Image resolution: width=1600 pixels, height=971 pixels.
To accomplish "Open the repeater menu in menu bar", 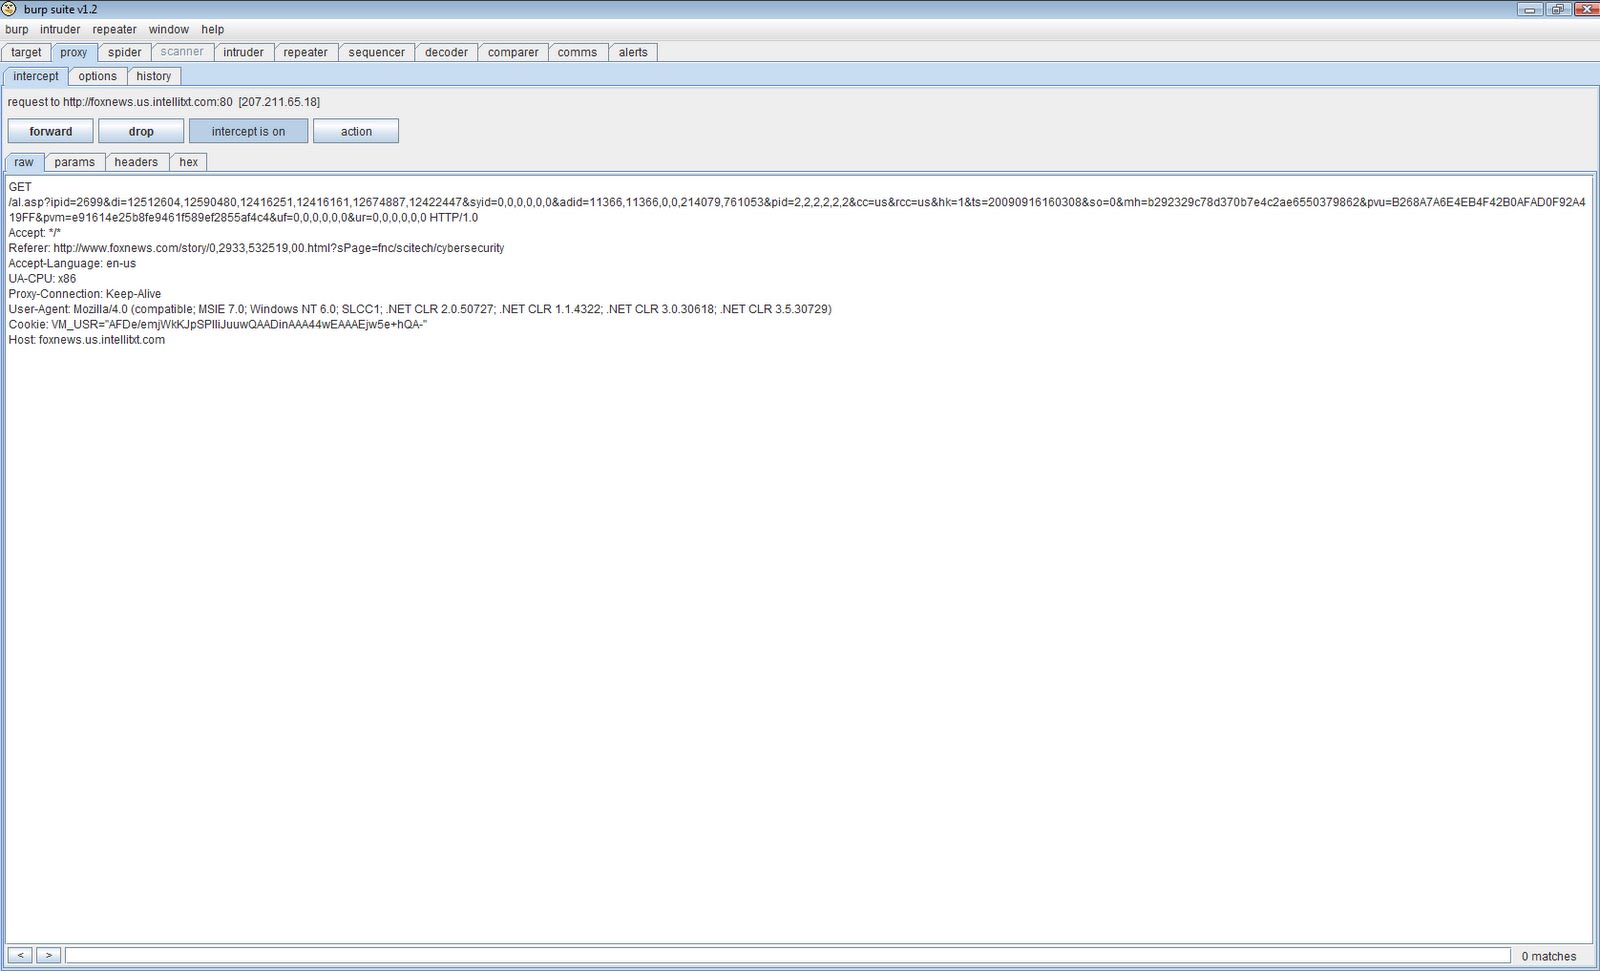I will [x=115, y=30].
